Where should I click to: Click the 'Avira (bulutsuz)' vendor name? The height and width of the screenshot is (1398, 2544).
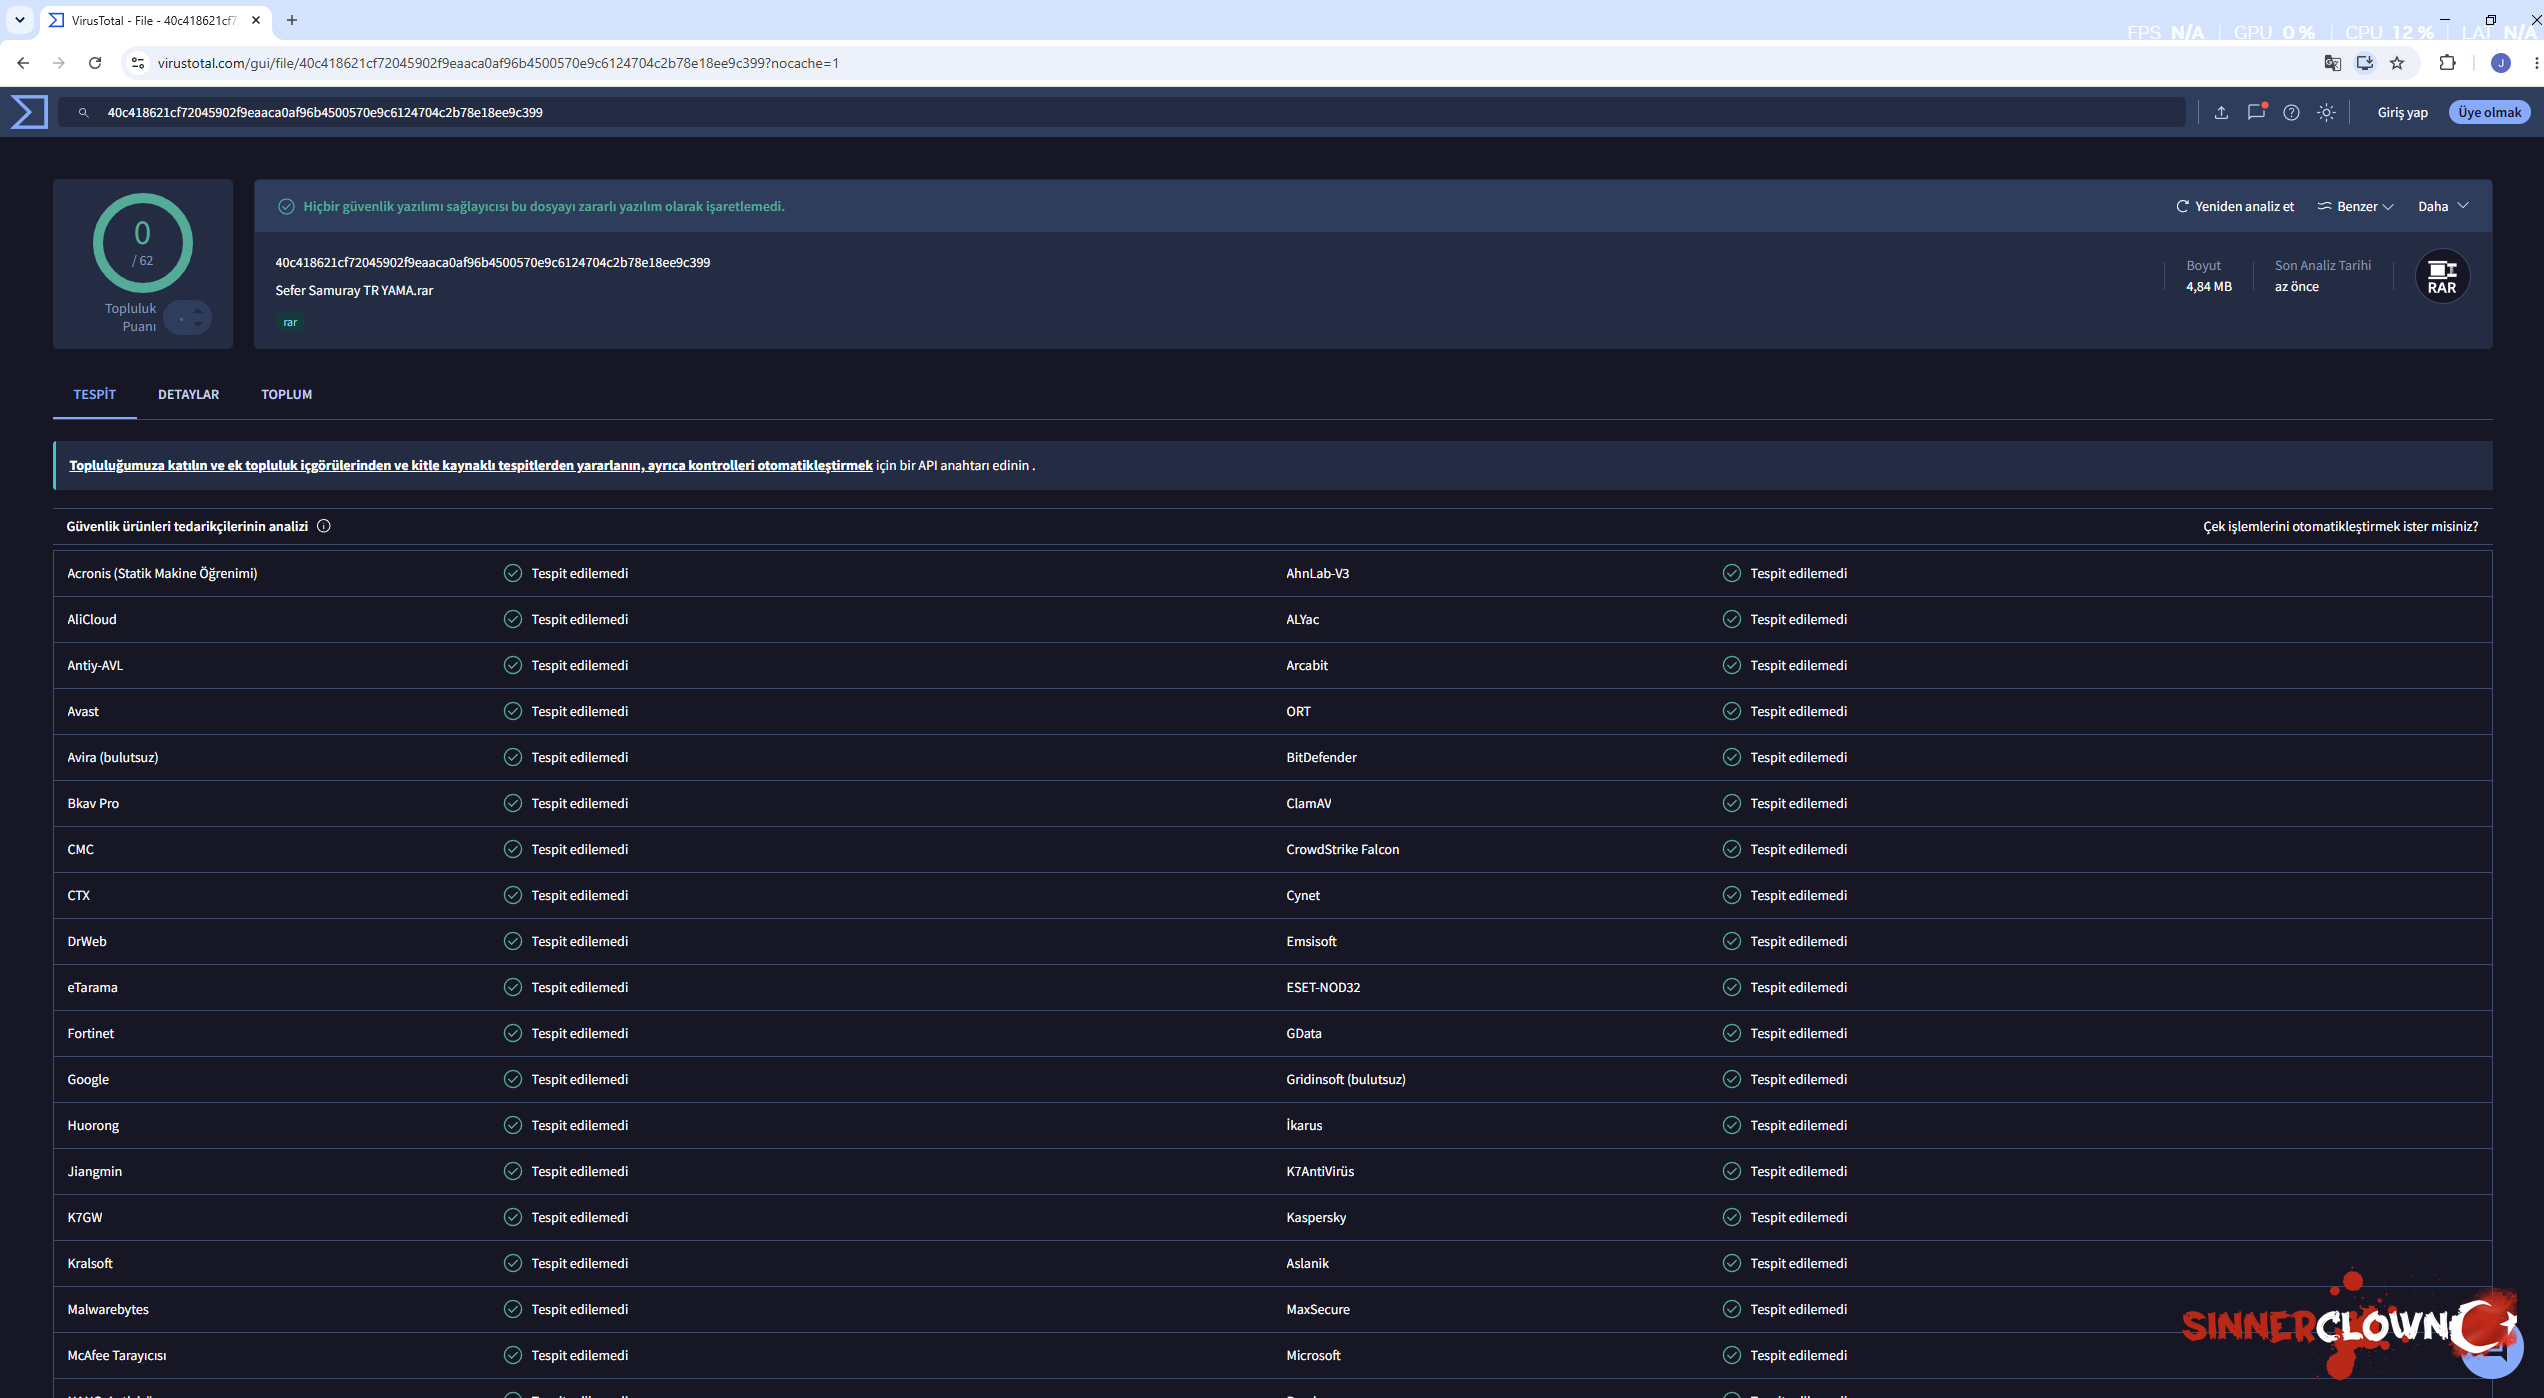pos(112,758)
